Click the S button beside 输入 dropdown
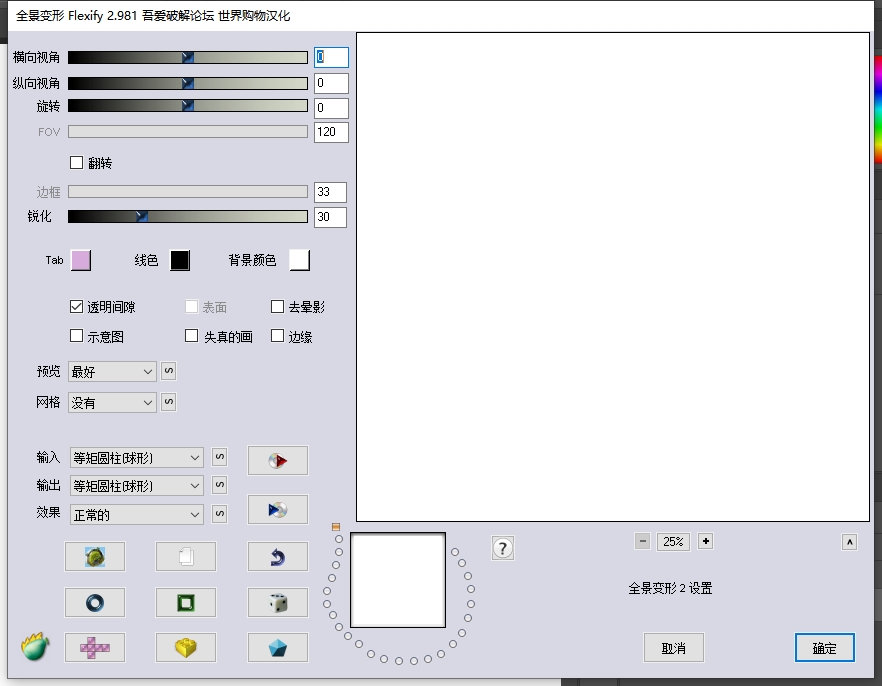Viewport: 882px width, 686px height. (x=219, y=457)
